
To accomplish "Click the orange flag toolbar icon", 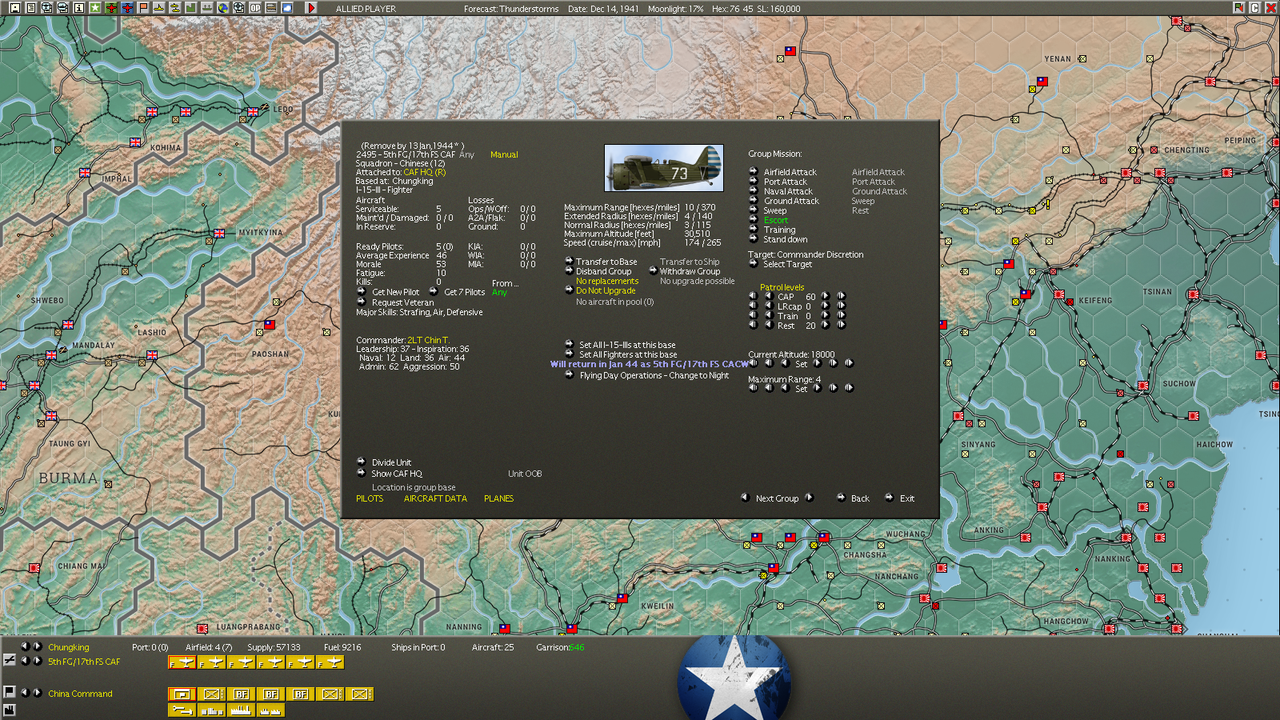I will 143,8.
